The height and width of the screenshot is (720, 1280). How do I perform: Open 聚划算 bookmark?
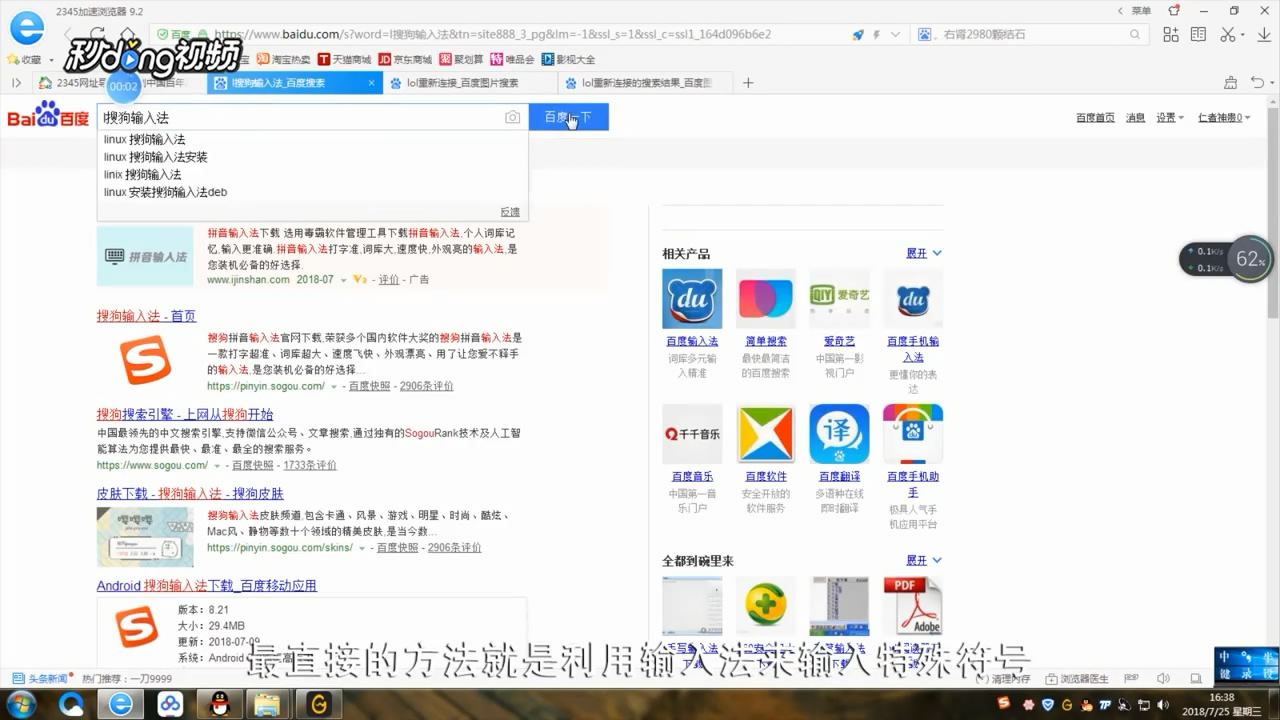point(462,60)
